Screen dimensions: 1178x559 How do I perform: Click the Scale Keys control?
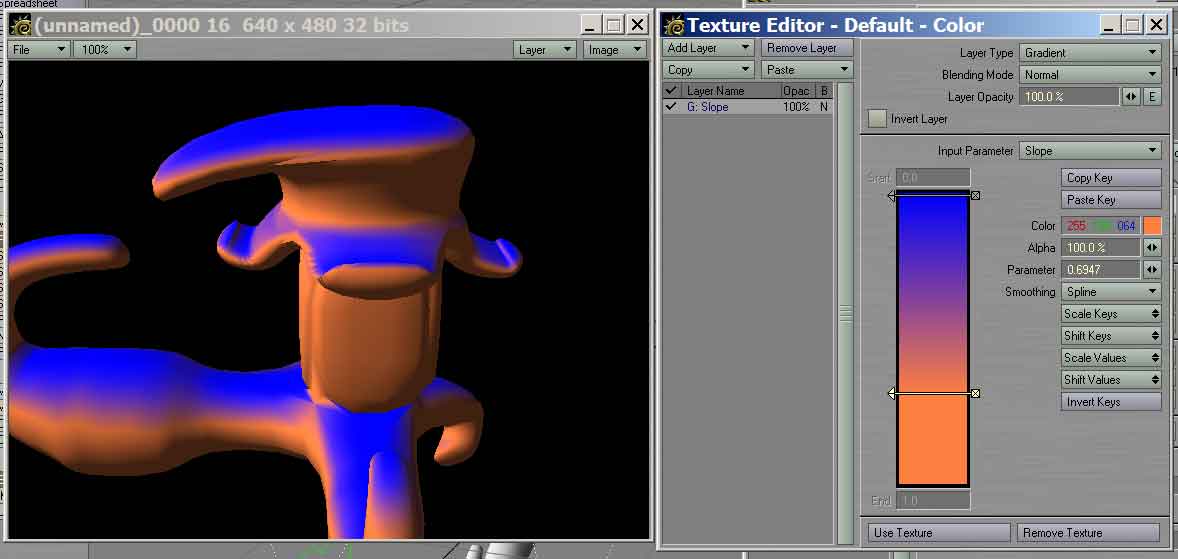pyautogui.click(x=1111, y=313)
